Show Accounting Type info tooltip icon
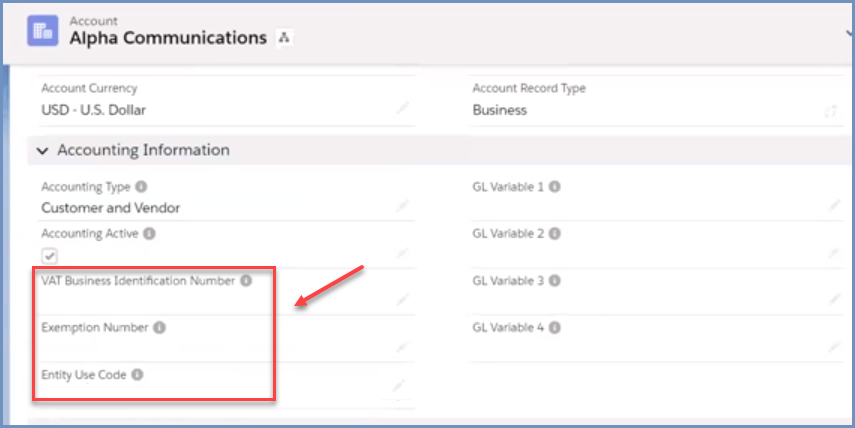The width and height of the screenshot is (855, 428). 141,187
